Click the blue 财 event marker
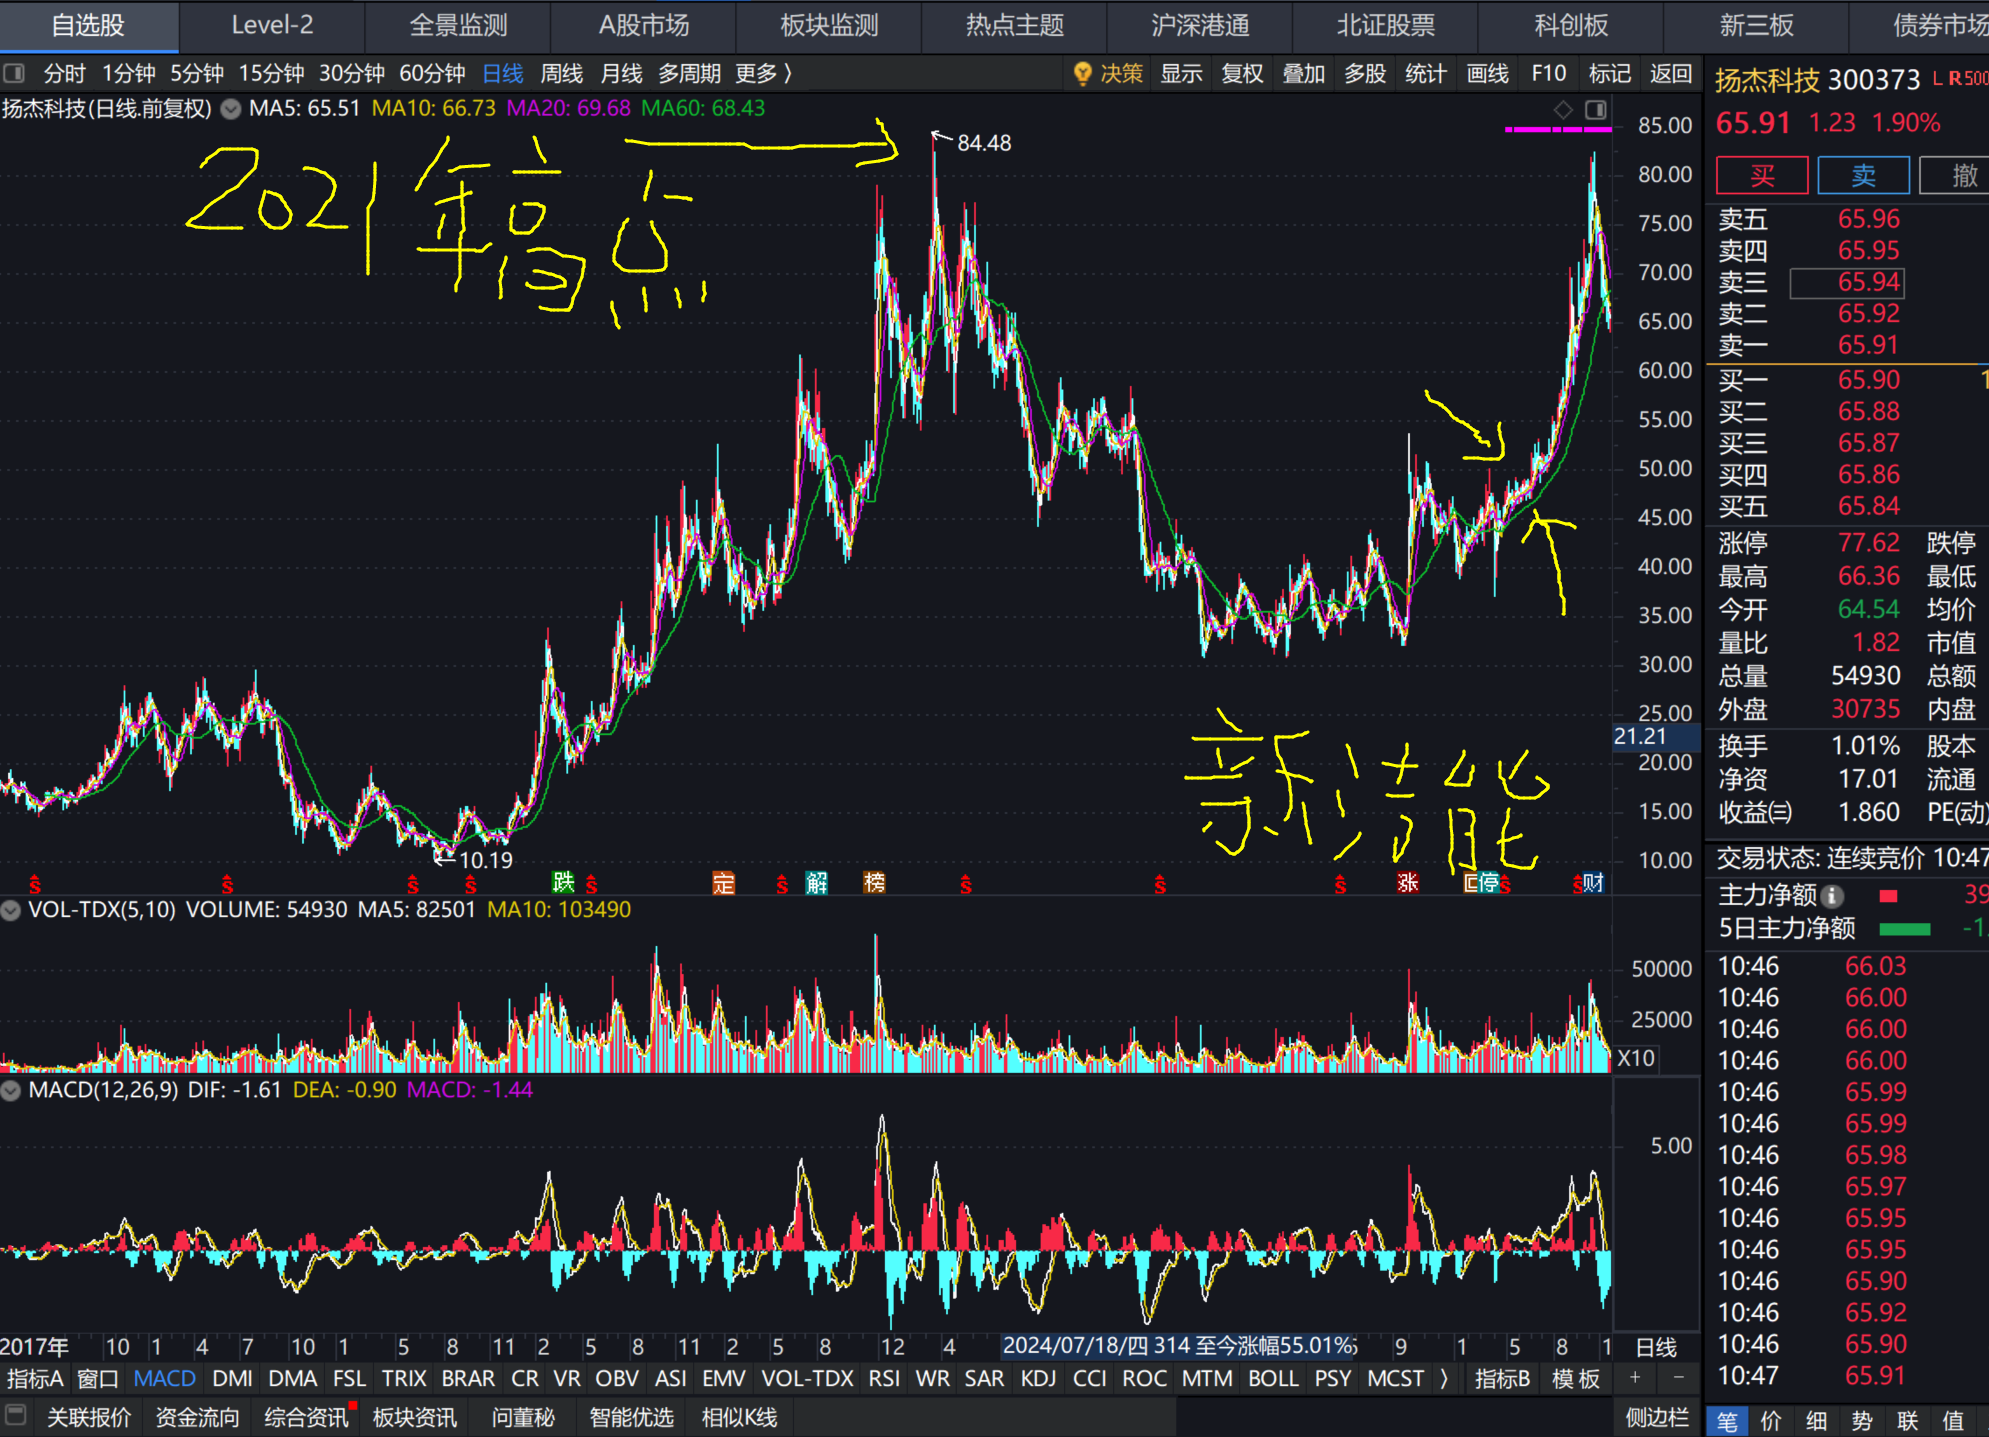Viewport: 1989px width, 1437px height. tap(1593, 882)
